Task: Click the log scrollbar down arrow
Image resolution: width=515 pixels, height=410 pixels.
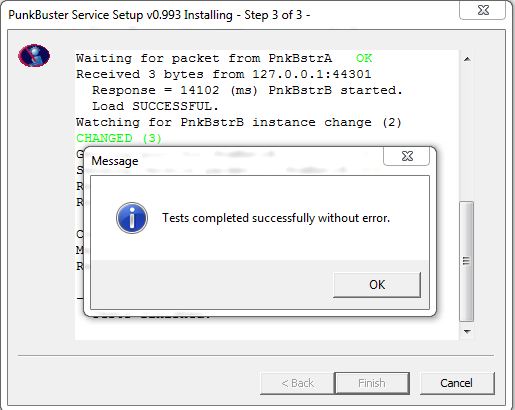Action: tap(467, 331)
